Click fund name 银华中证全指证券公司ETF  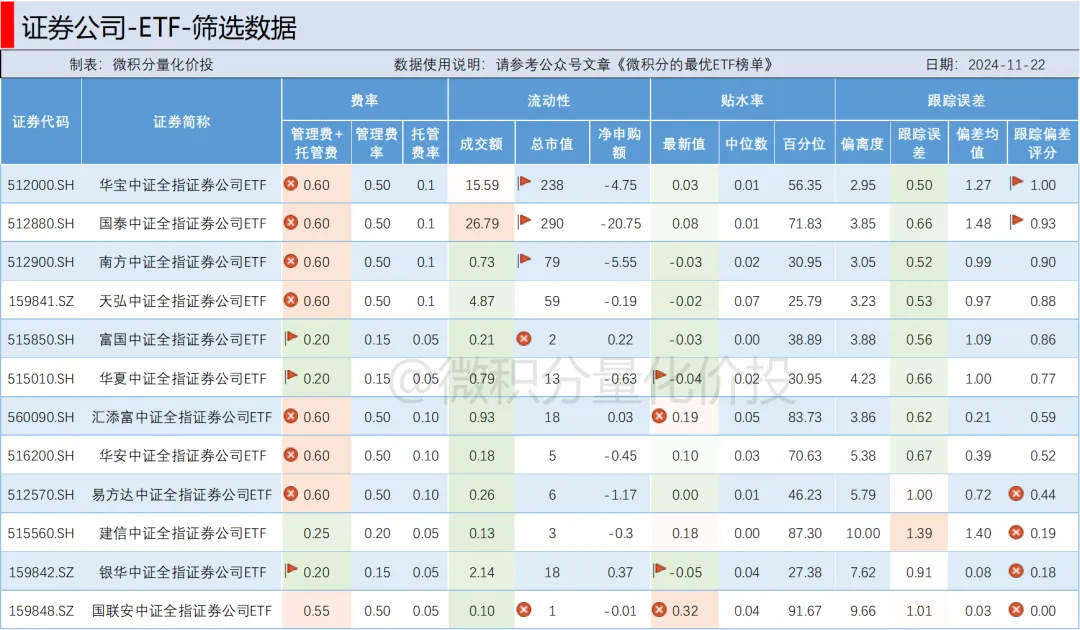coord(181,572)
